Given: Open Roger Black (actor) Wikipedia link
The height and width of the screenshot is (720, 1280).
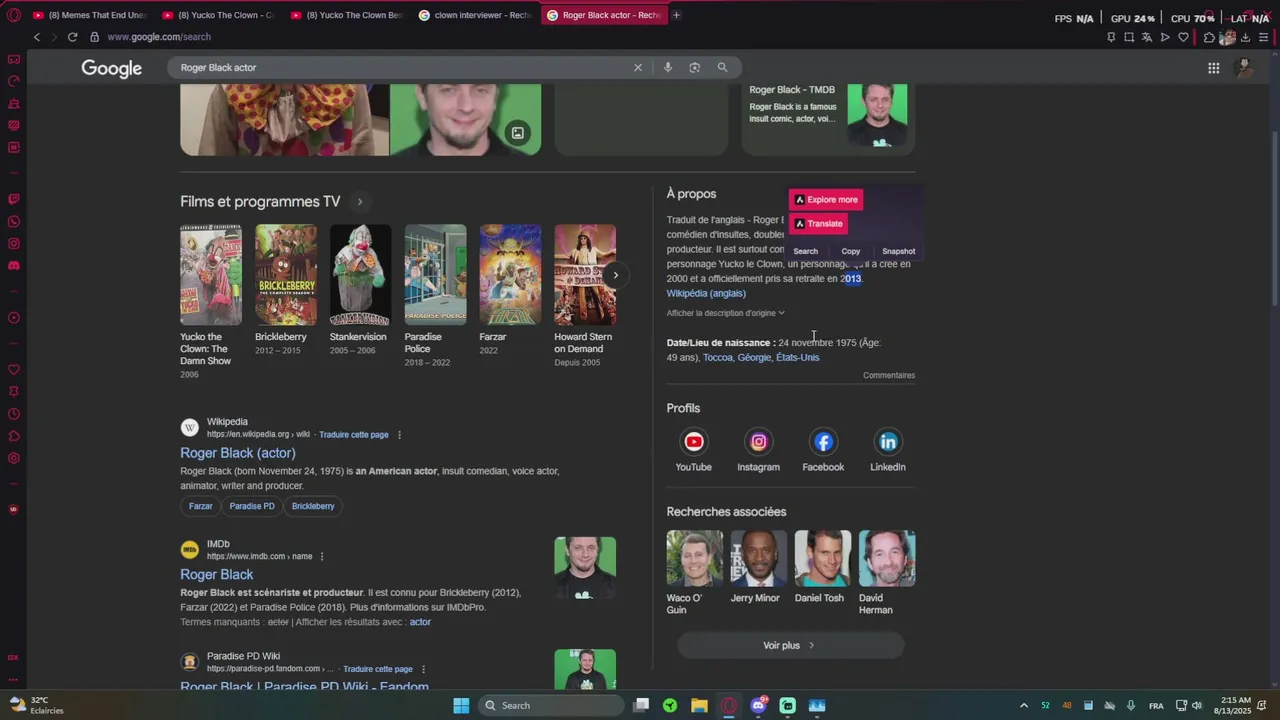Looking at the screenshot, I should (x=238, y=453).
